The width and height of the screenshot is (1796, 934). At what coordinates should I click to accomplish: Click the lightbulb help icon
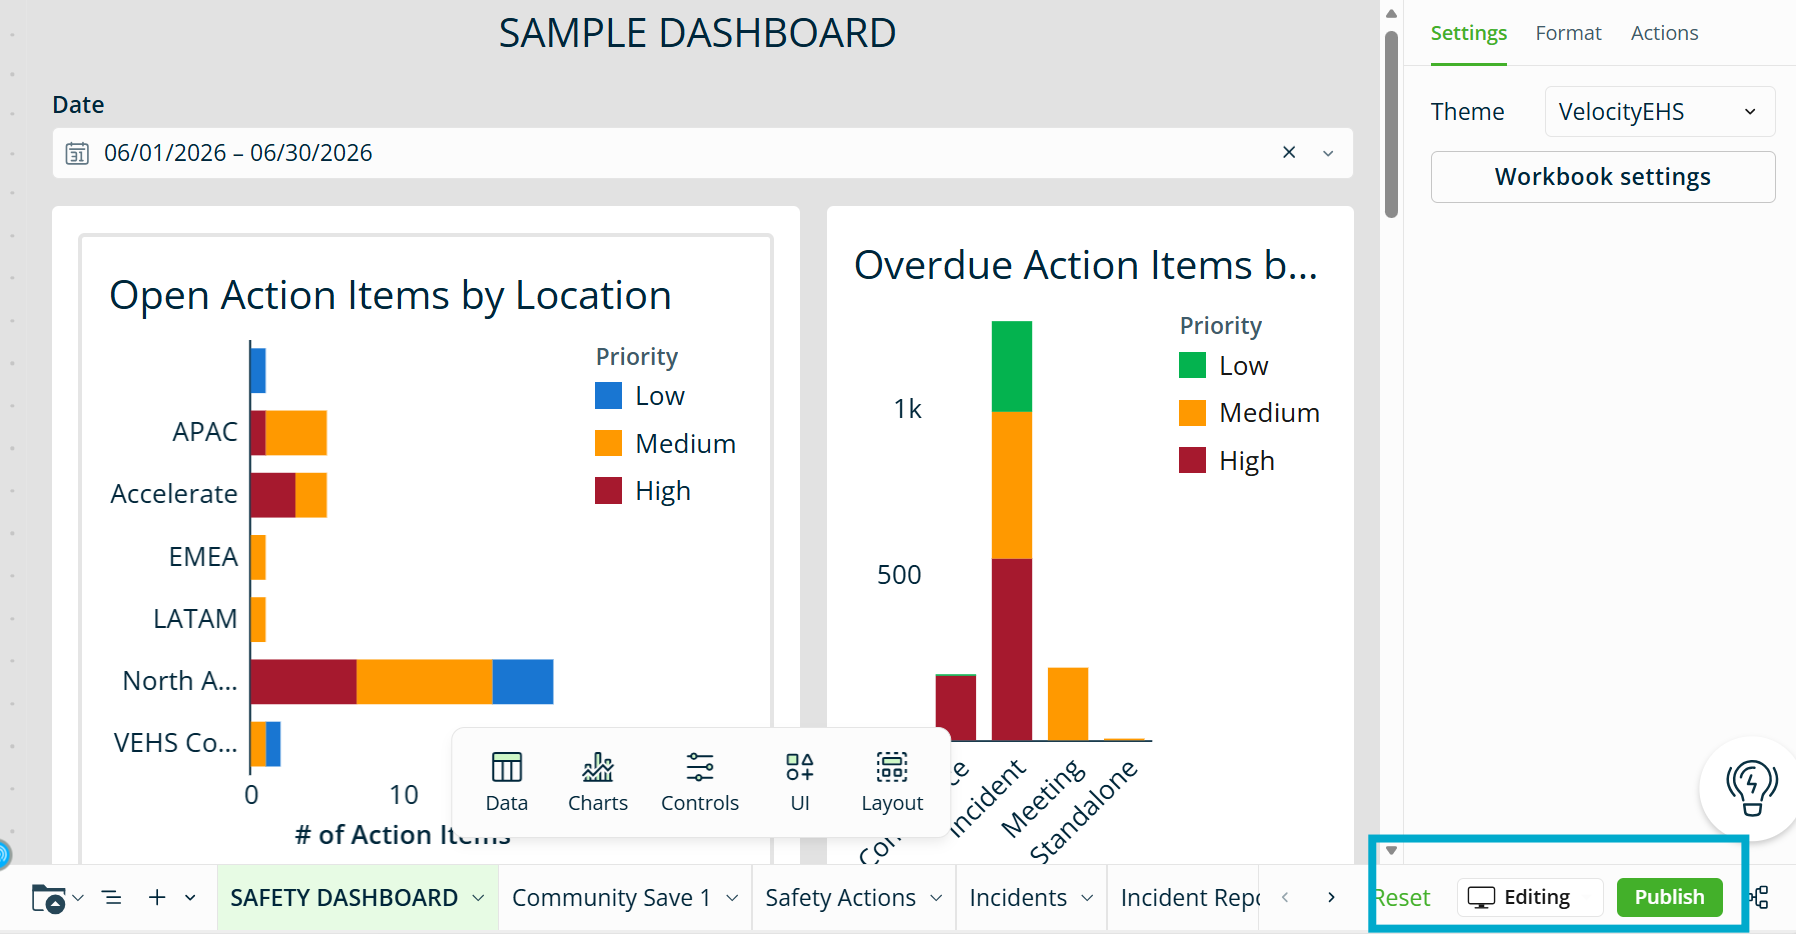[1752, 788]
